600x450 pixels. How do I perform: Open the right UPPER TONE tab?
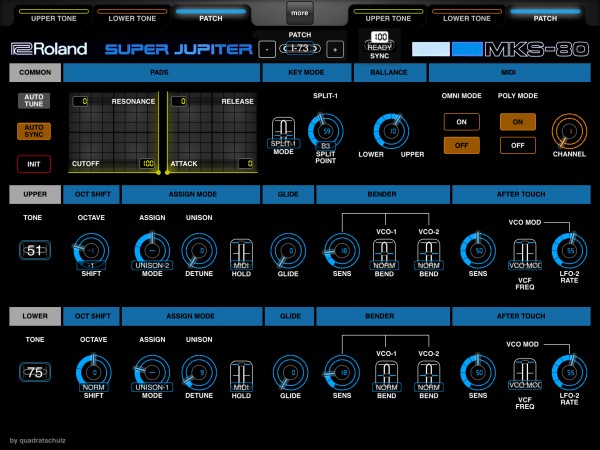coord(388,16)
